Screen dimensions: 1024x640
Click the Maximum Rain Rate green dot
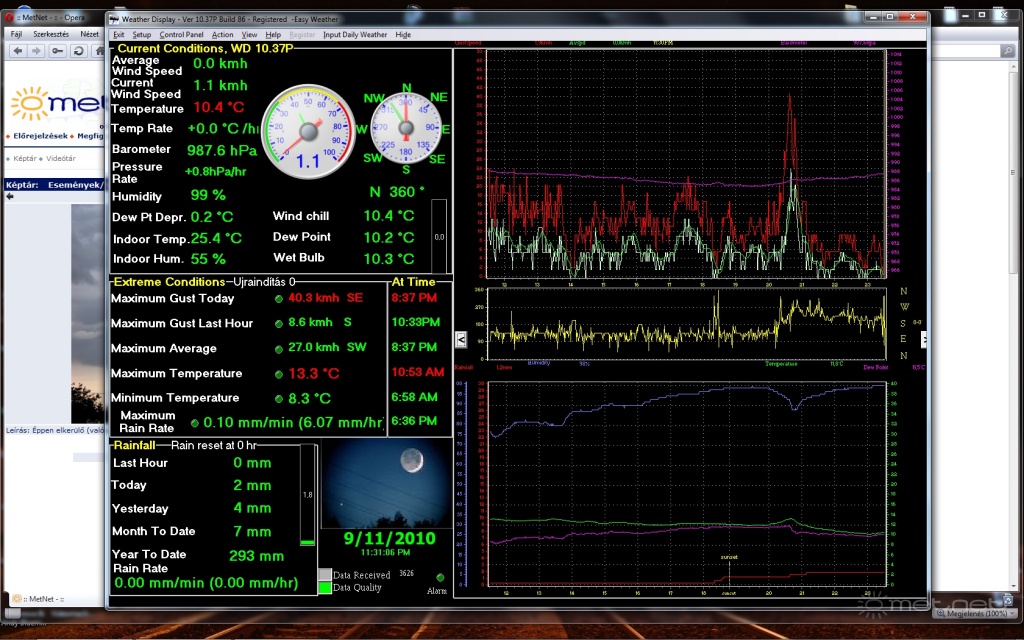point(195,423)
